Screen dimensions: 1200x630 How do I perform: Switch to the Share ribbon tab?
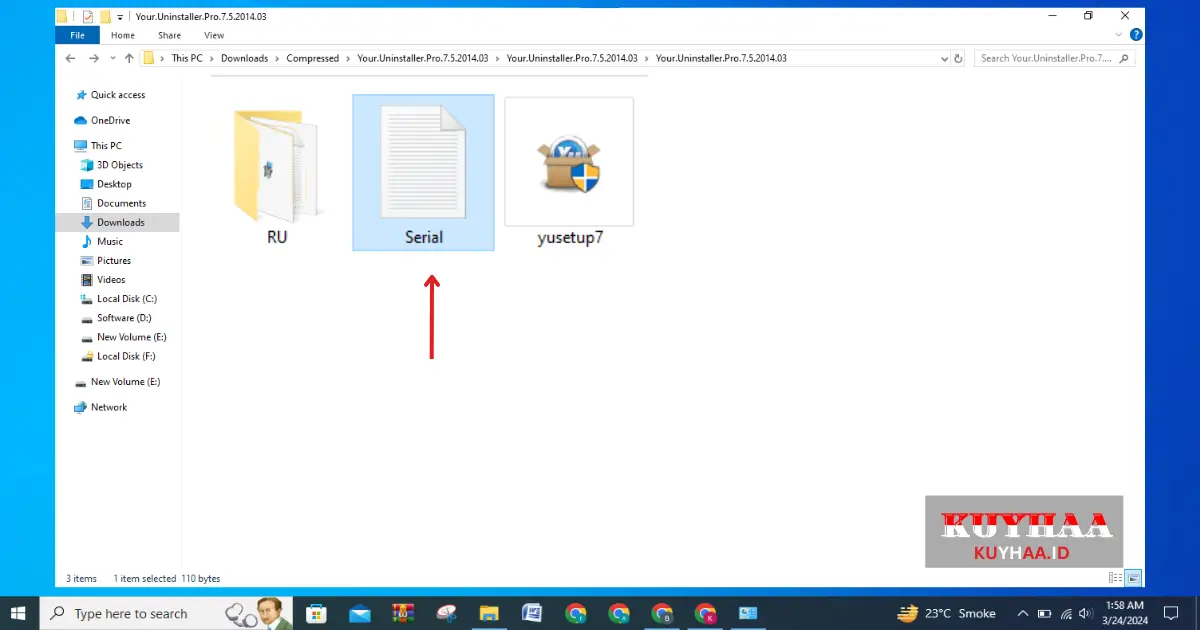[169, 35]
